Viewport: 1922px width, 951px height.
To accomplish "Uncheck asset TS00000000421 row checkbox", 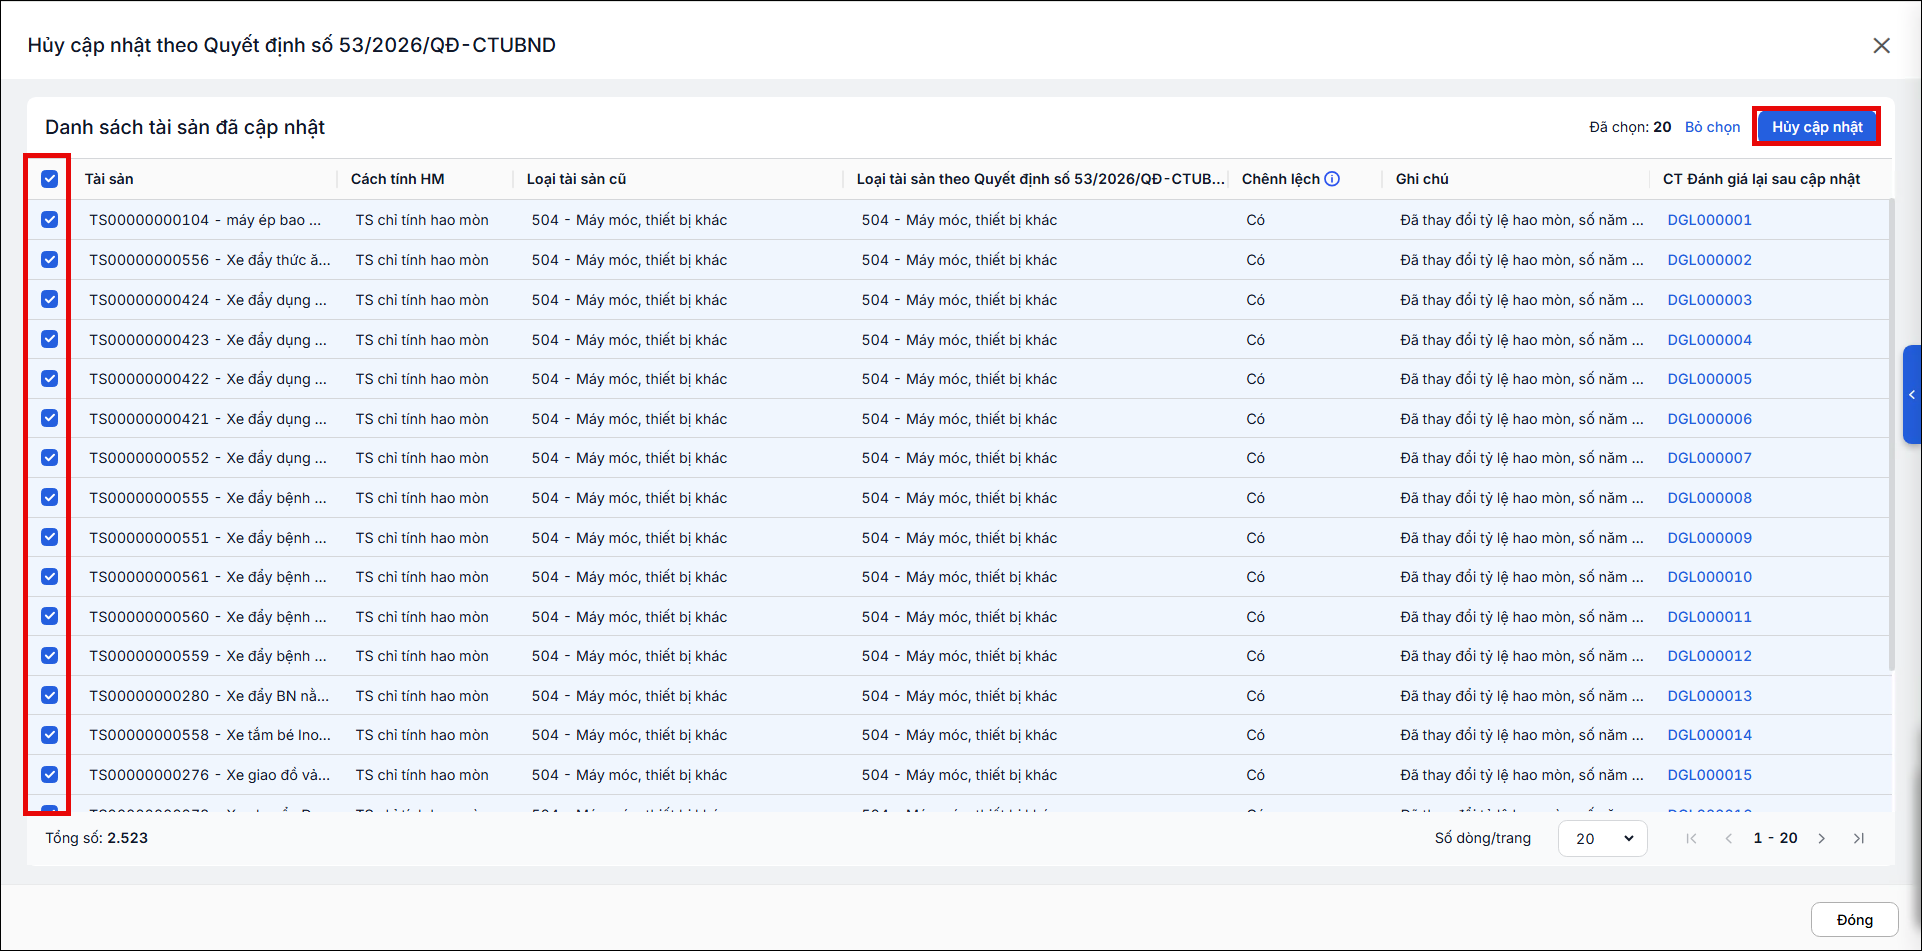I will [49, 418].
